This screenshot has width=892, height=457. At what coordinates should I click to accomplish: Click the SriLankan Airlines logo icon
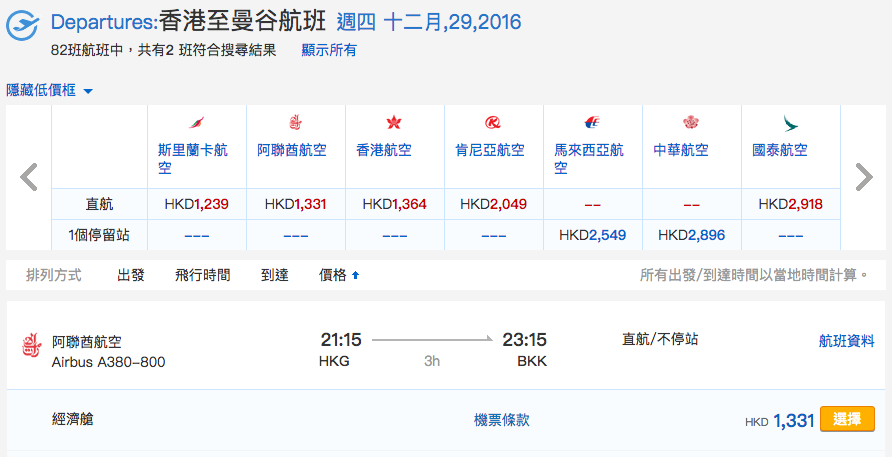tap(197, 122)
